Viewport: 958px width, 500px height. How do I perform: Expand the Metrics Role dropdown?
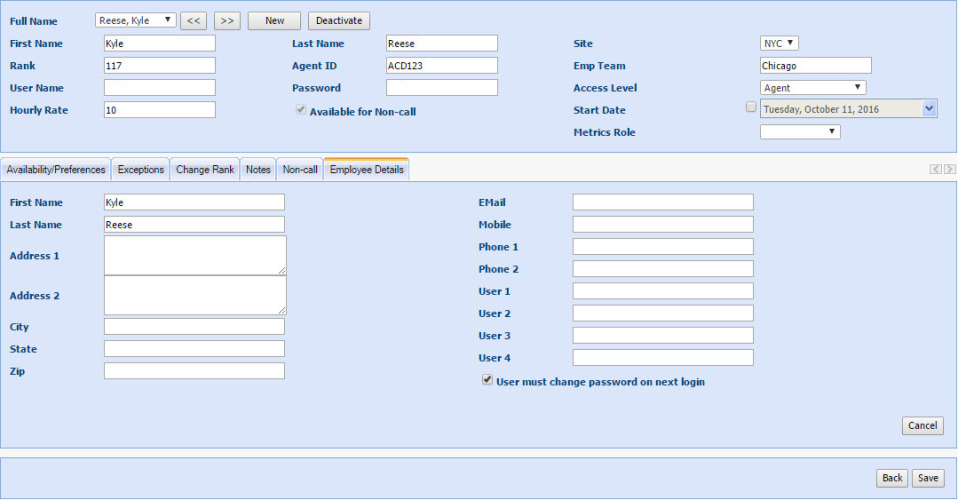800,131
